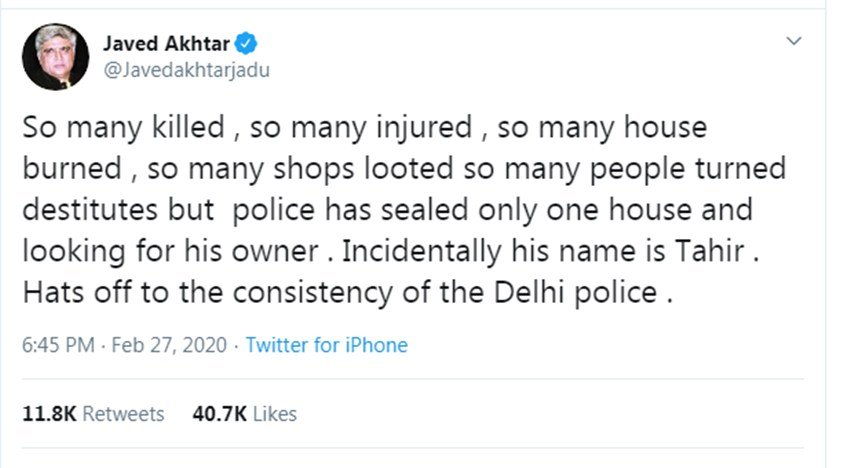Click the 6:45 PM timestamp
This screenshot has height=468, width=850.
click(x=57, y=345)
